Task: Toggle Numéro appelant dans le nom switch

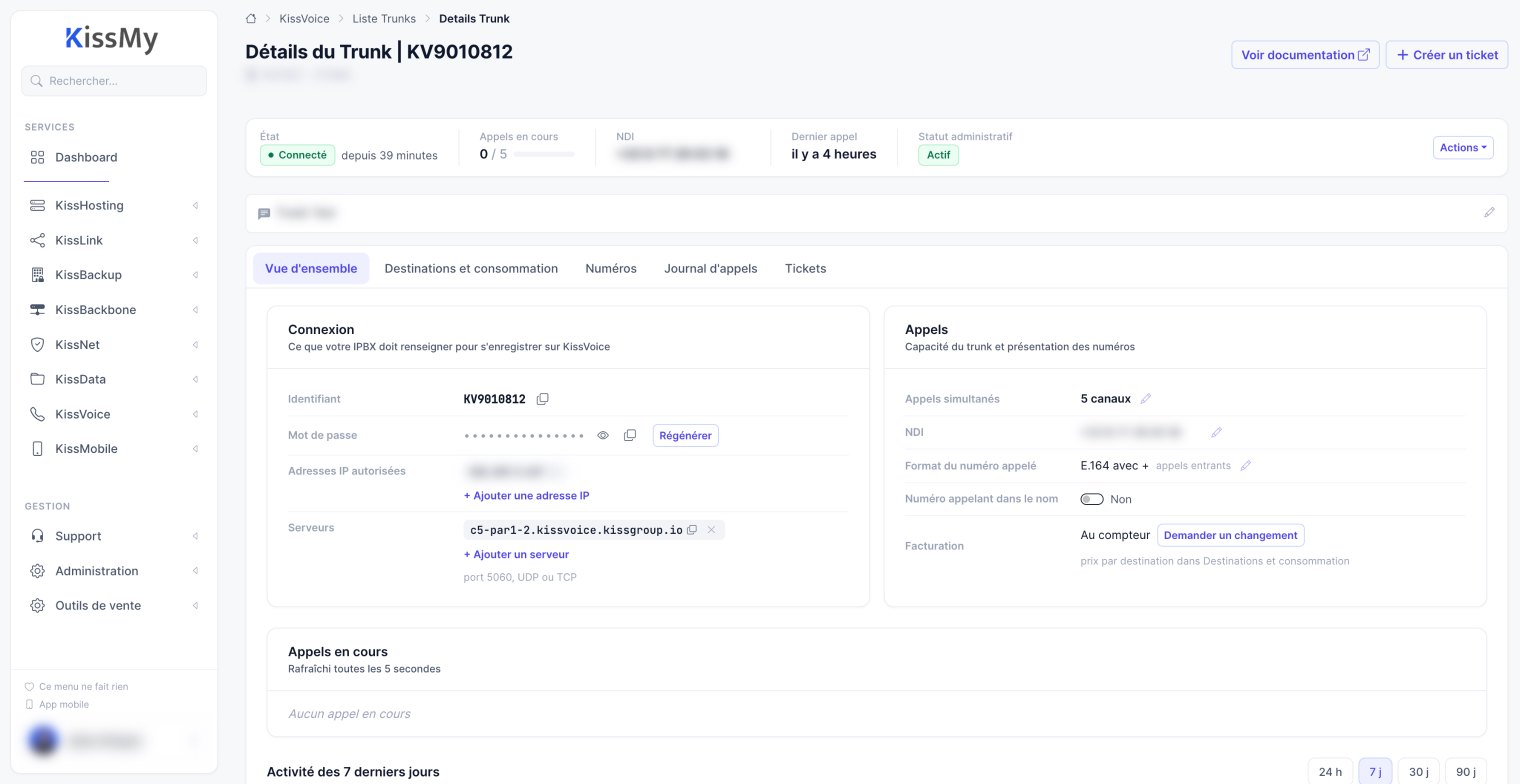Action: click(x=1092, y=499)
